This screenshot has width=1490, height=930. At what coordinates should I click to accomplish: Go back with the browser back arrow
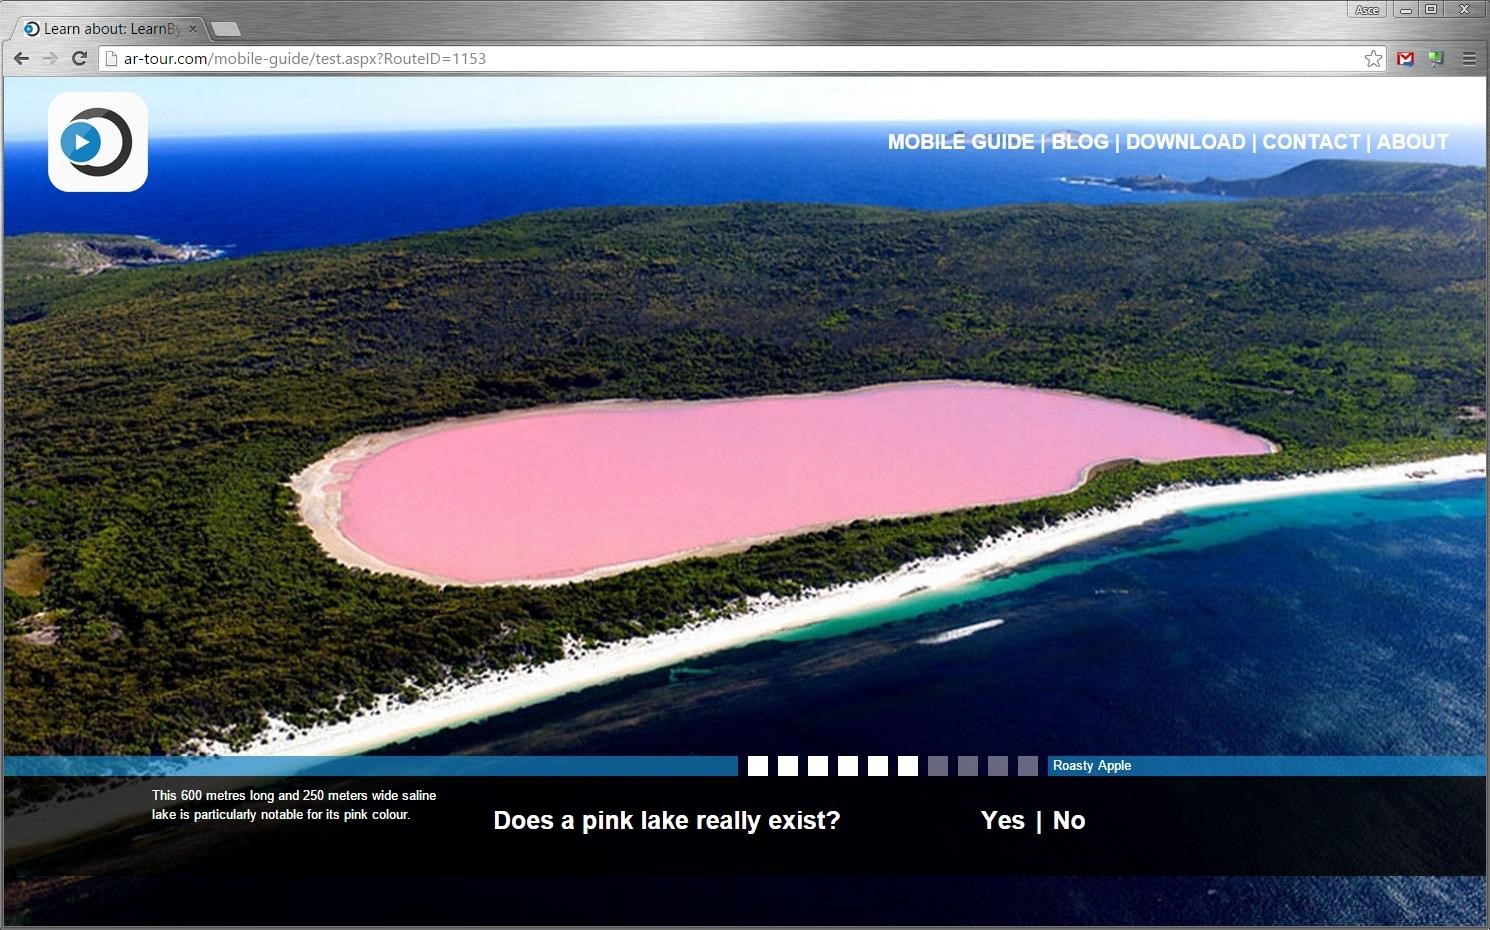[21, 58]
